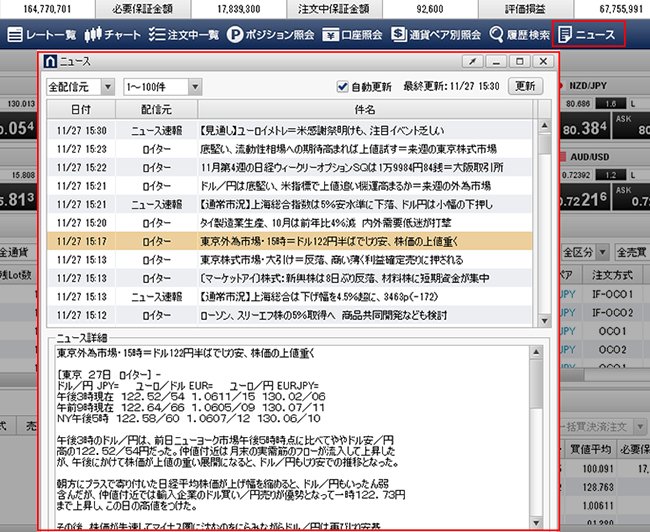Expand the 全配信元 source dropdown
The height and width of the screenshot is (532, 650).
click(81, 86)
